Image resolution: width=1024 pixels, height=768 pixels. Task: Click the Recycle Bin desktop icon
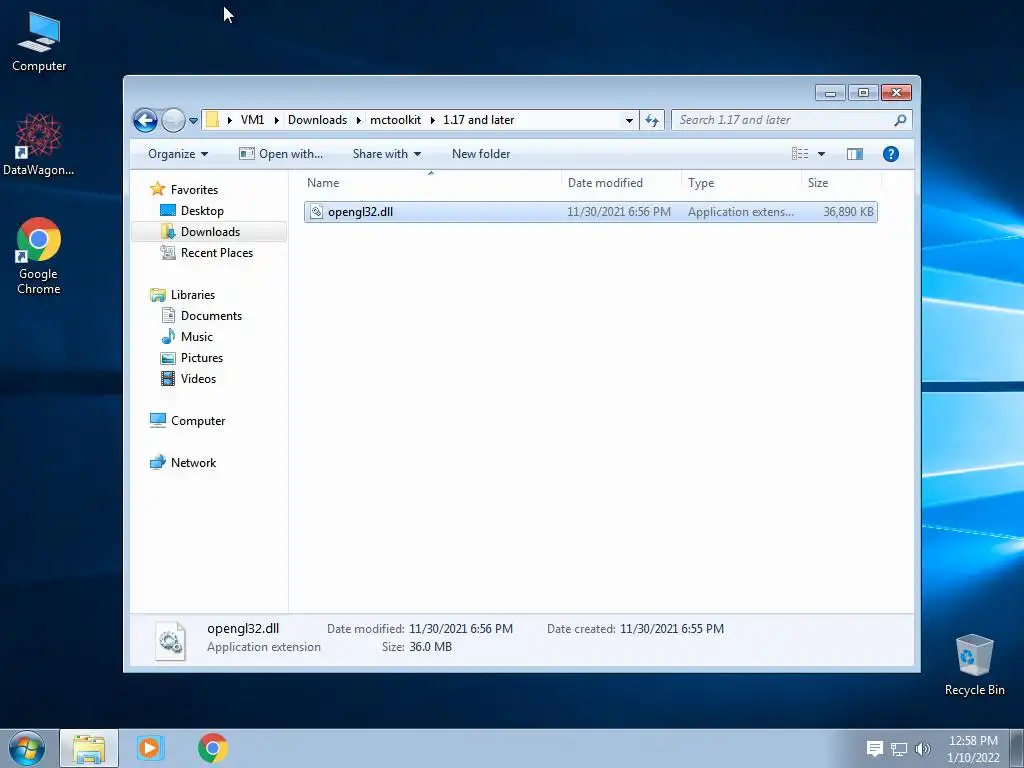point(974,665)
